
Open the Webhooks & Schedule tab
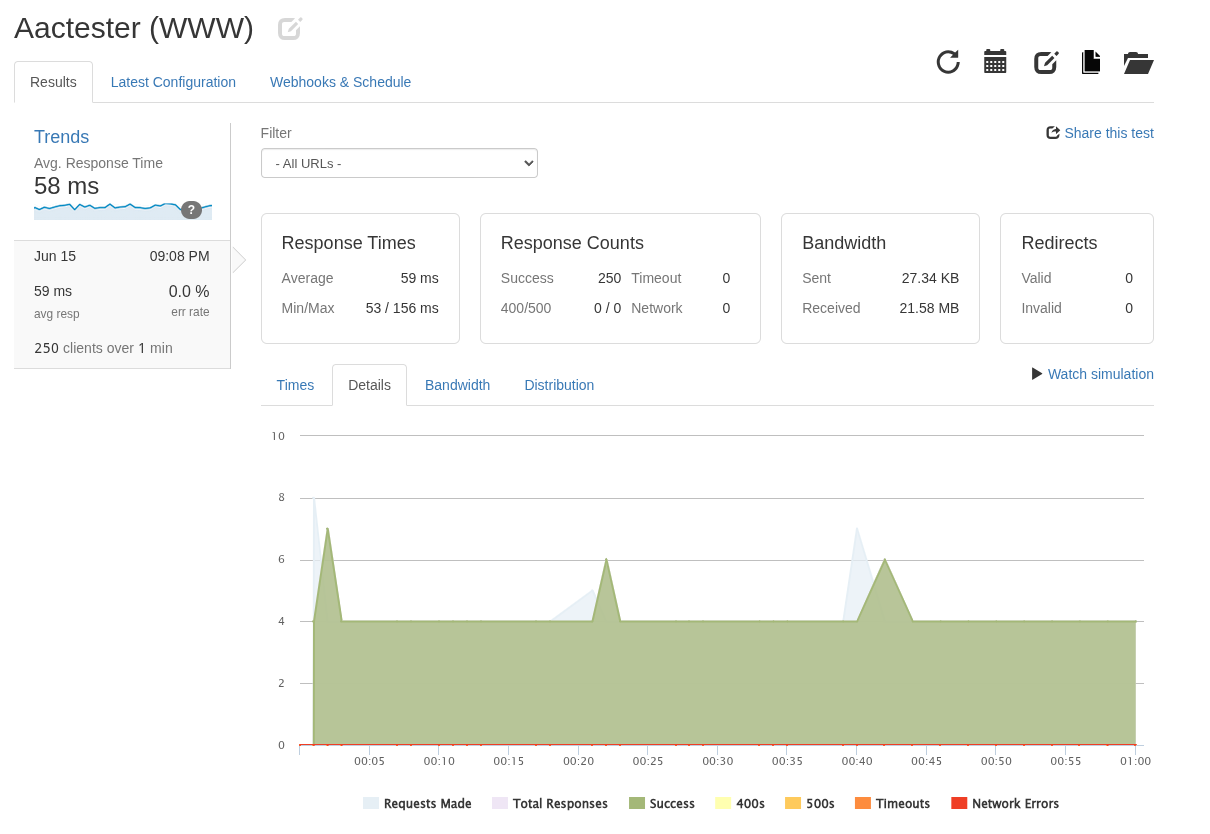pyautogui.click(x=340, y=82)
